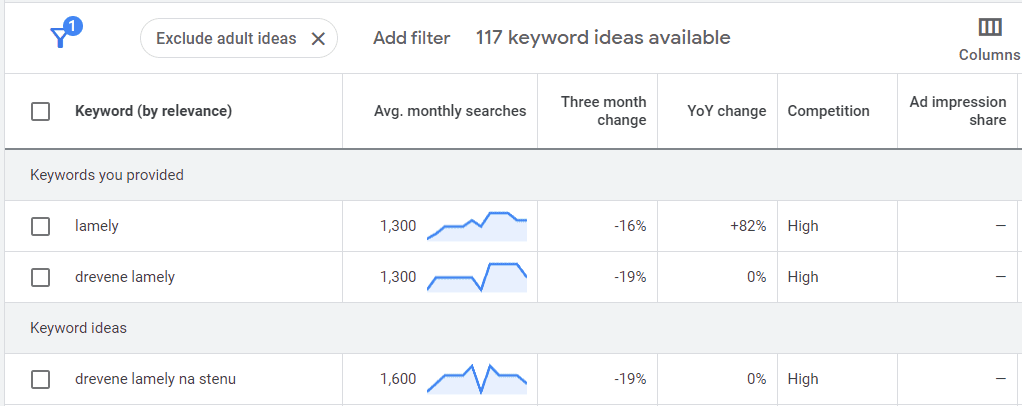Tick the drevene lamely na stenu checkbox
Viewport: 1022px width, 406px height.
[x=40, y=379]
